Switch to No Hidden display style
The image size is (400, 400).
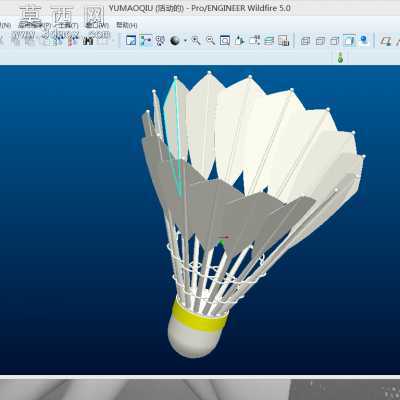334,41
